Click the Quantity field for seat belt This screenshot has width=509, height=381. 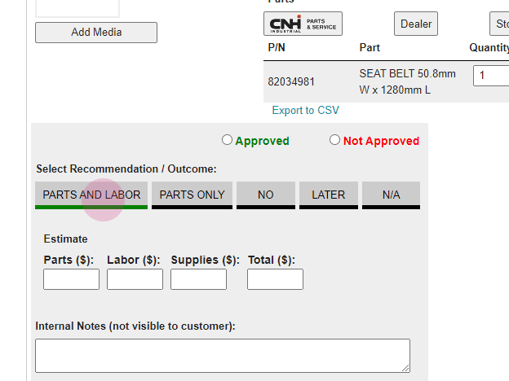491,76
